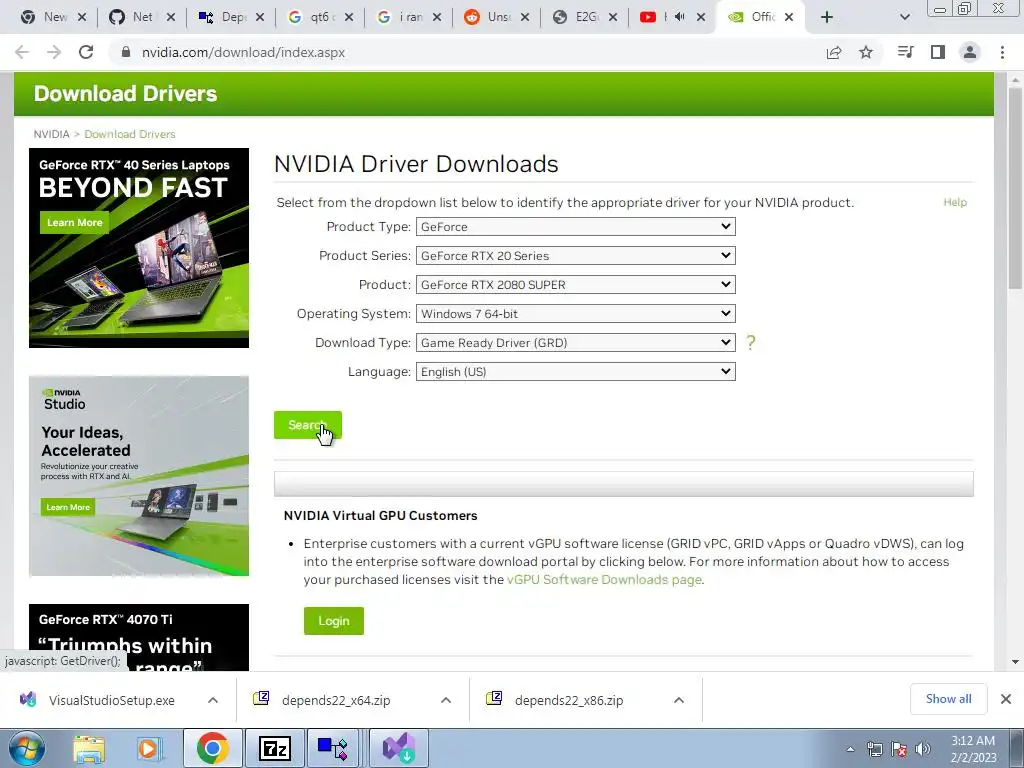Click Learn More on NVIDIA Studio ad
Viewport: 1024px width, 768px height.
click(68, 507)
